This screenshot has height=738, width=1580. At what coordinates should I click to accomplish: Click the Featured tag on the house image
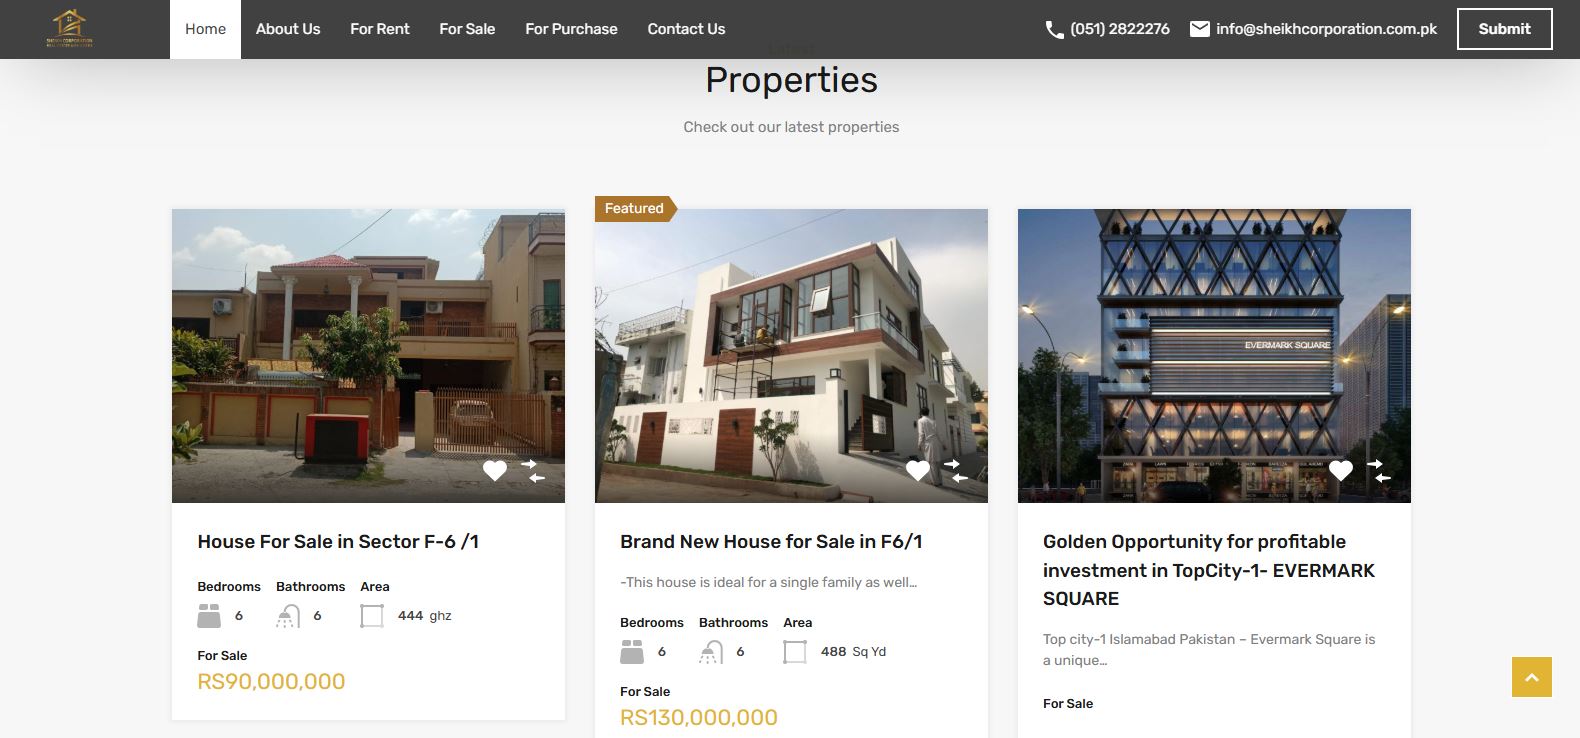point(634,208)
